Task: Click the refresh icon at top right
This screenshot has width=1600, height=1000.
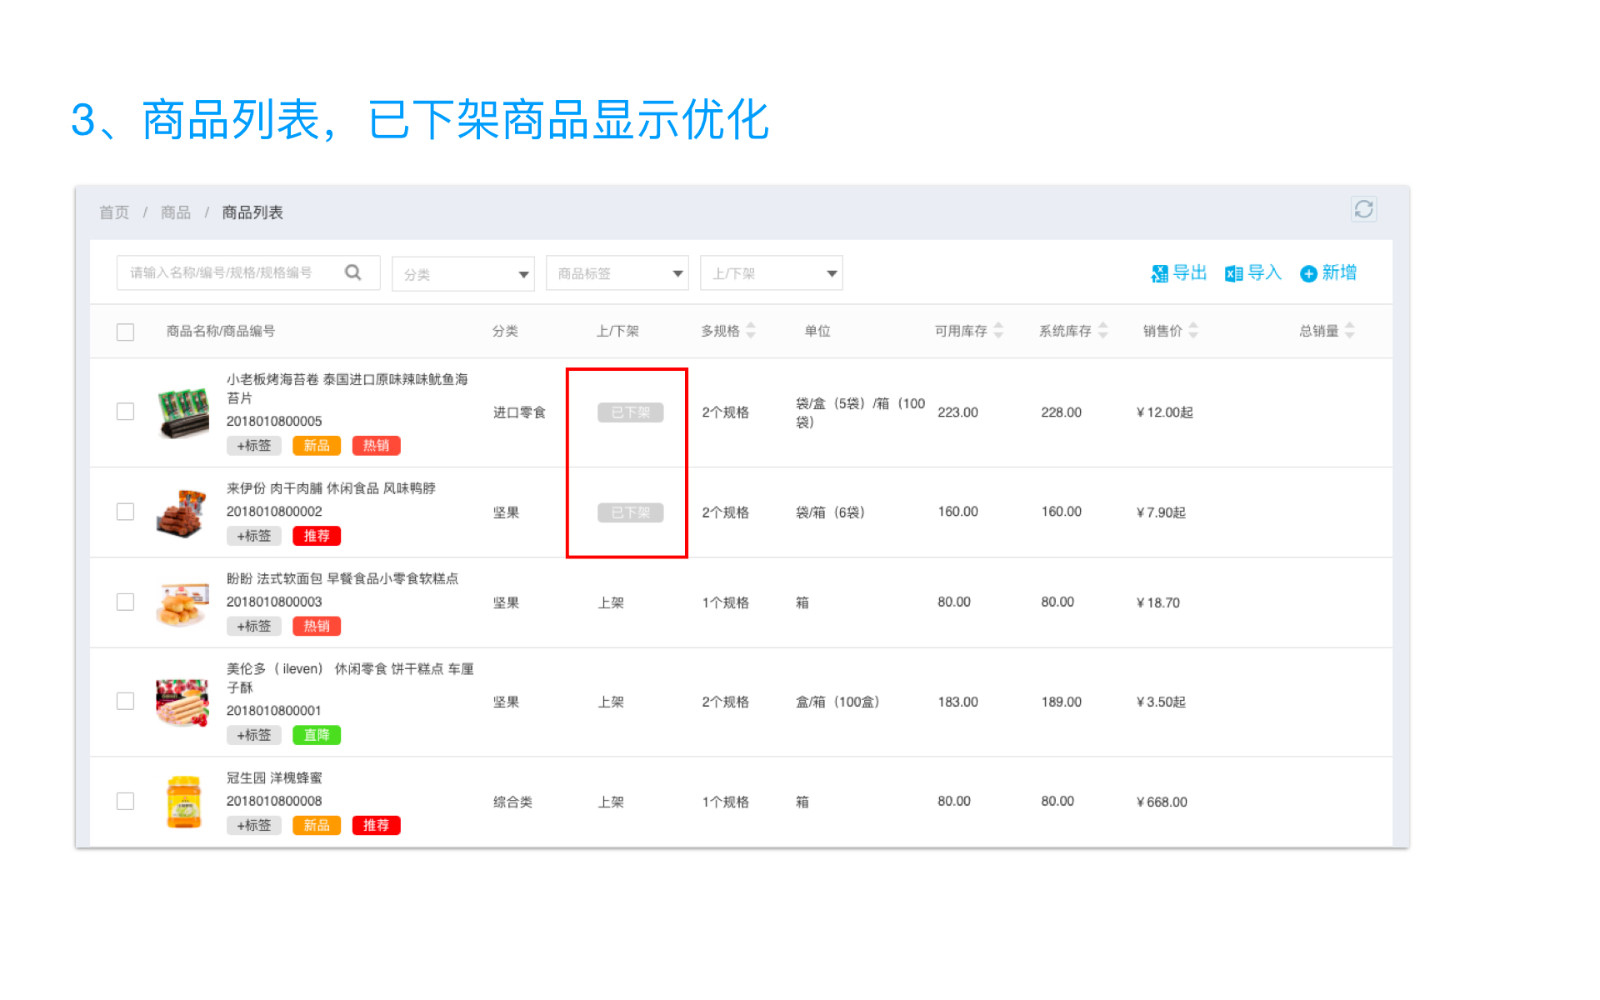Action: click(x=1363, y=209)
